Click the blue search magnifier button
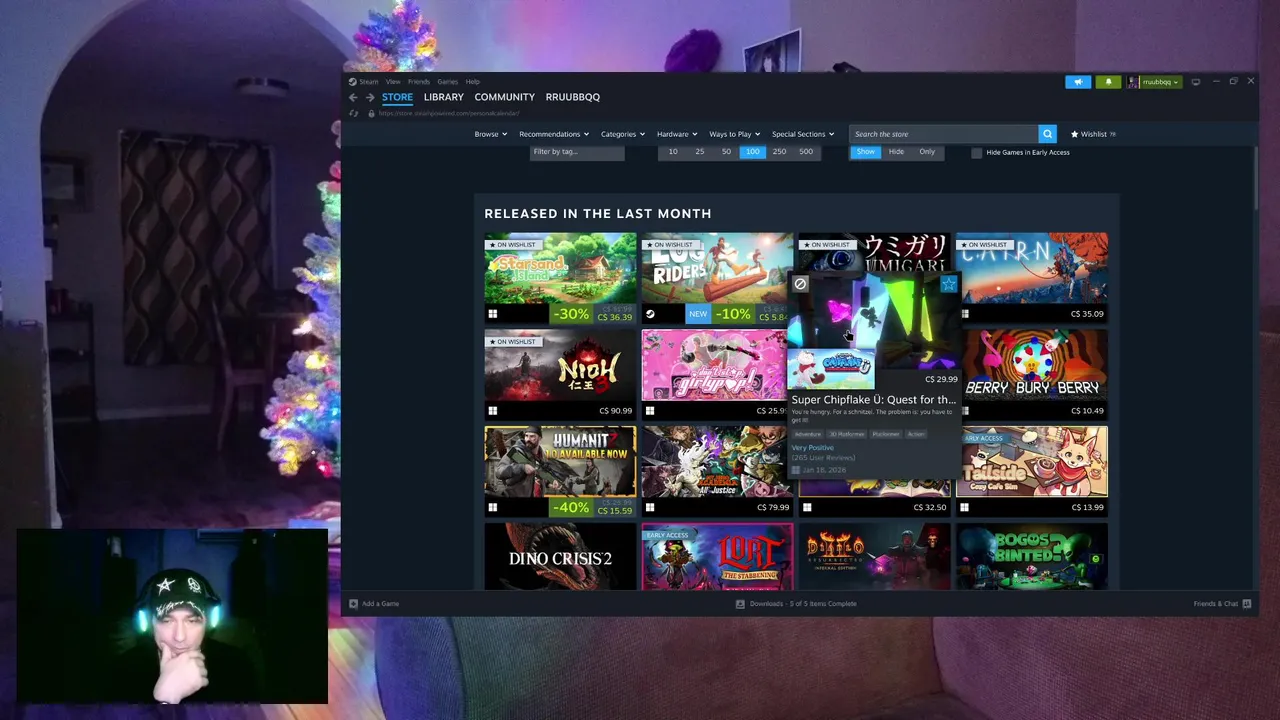 click(x=1047, y=134)
